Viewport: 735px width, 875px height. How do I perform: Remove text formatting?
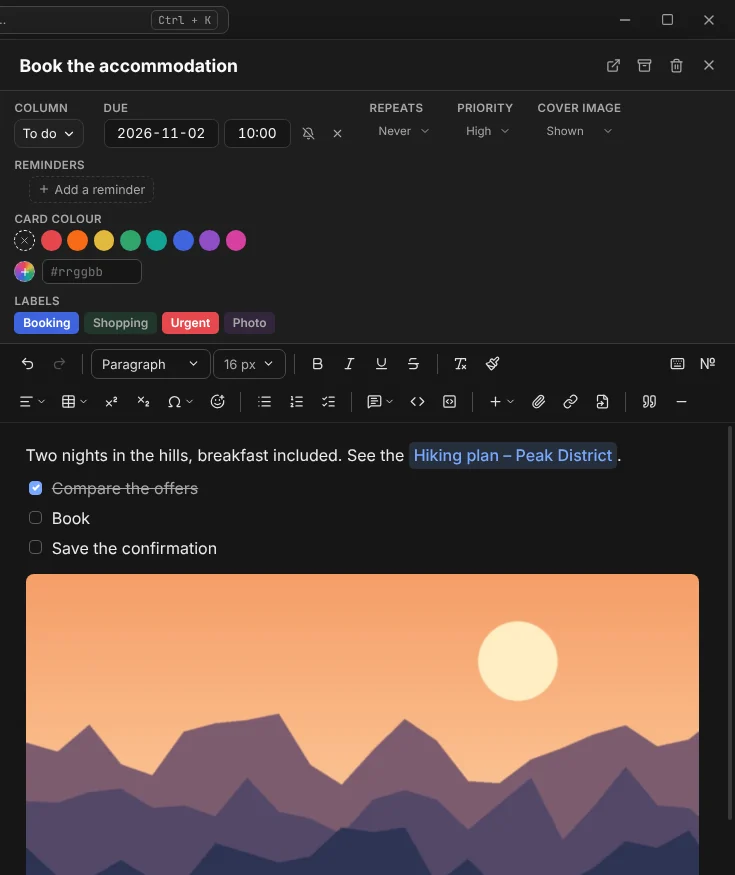[x=460, y=364]
